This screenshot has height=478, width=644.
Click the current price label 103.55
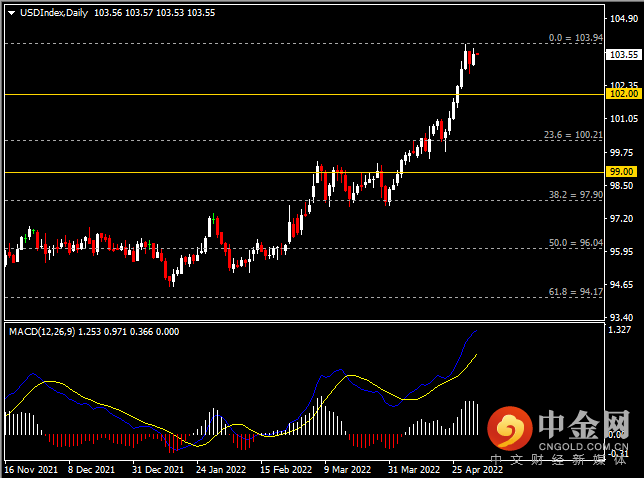tap(623, 55)
